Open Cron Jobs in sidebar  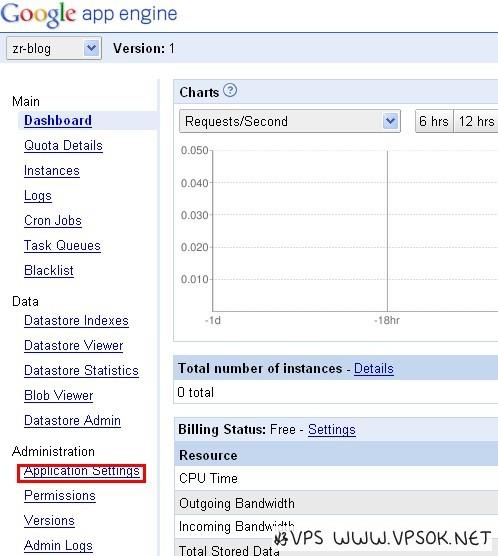[53, 221]
